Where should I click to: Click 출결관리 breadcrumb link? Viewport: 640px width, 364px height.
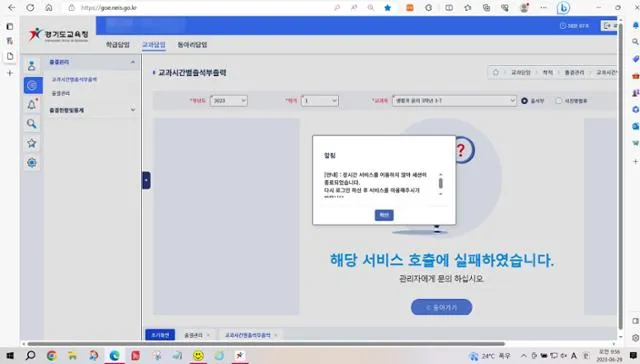[x=574, y=72]
